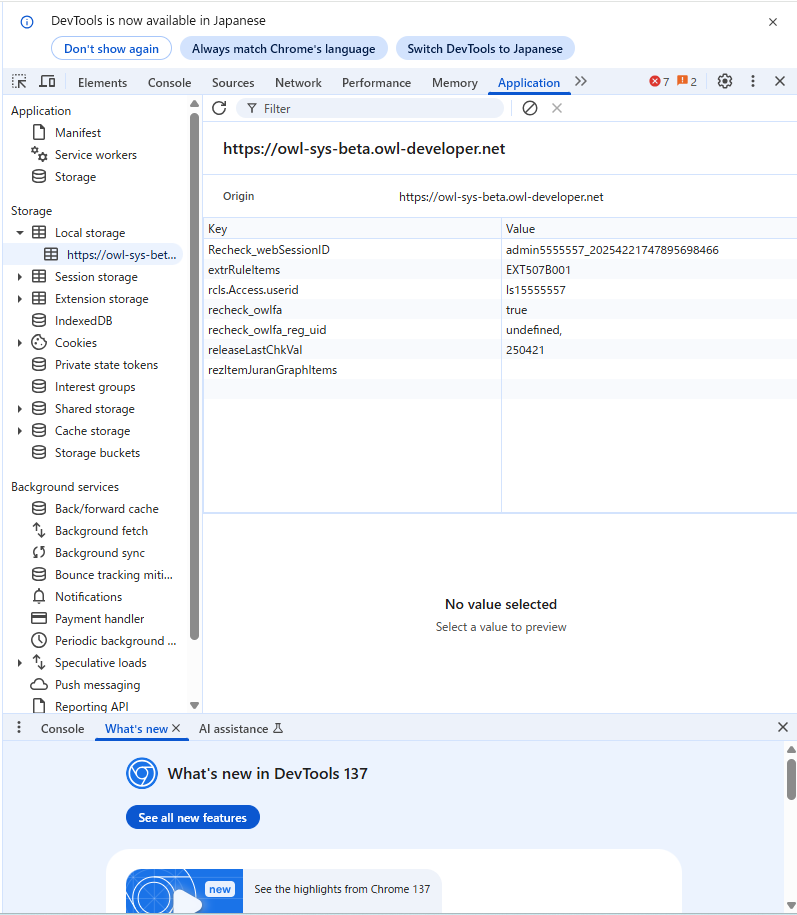
Task: Switch to the Performance tab
Action: coord(376,83)
